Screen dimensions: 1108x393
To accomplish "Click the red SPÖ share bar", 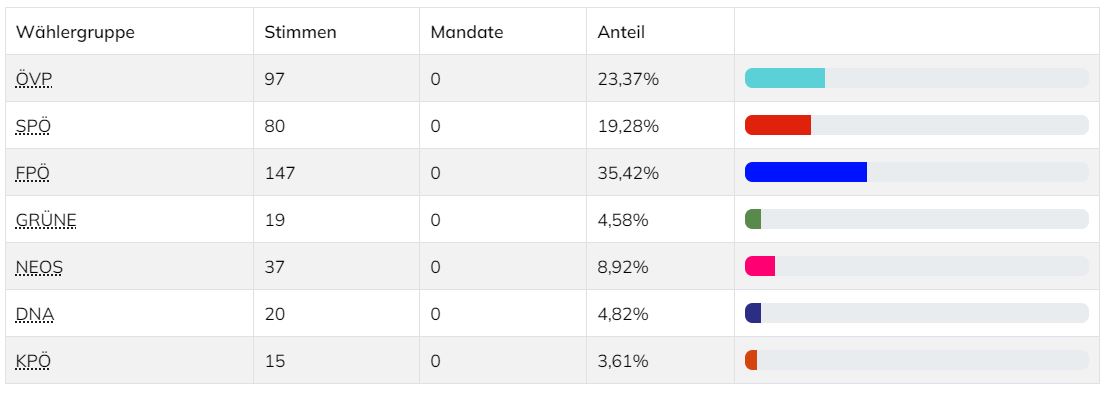I will (778, 125).
